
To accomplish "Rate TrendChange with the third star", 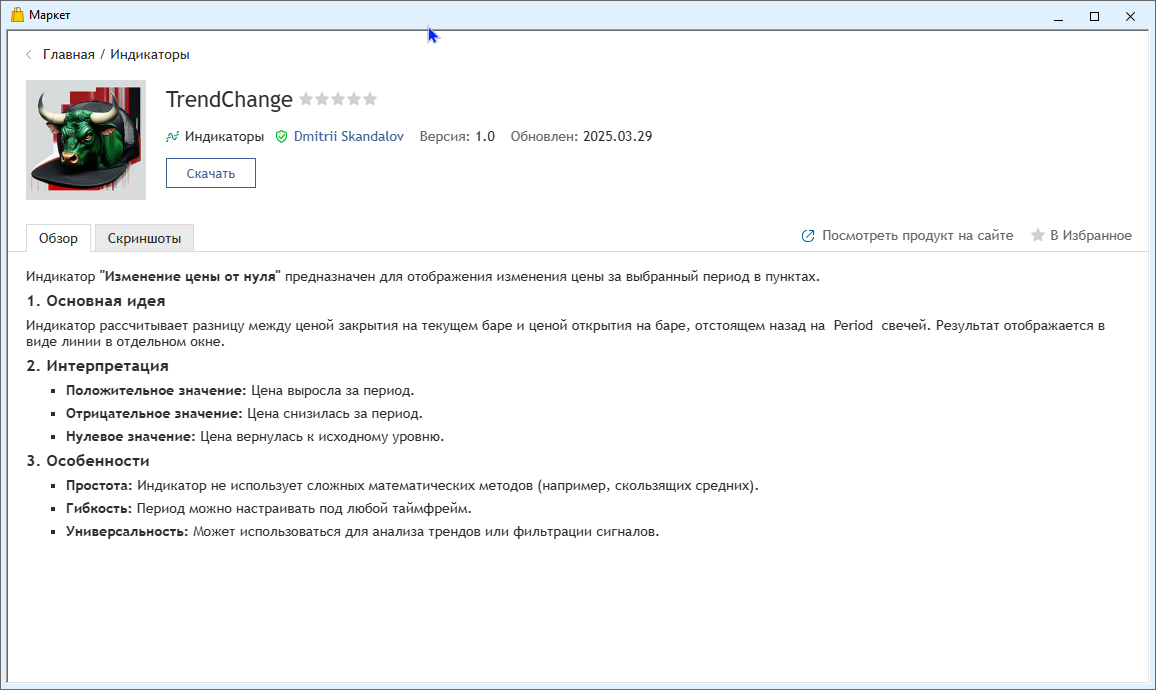I will point(338,99).
